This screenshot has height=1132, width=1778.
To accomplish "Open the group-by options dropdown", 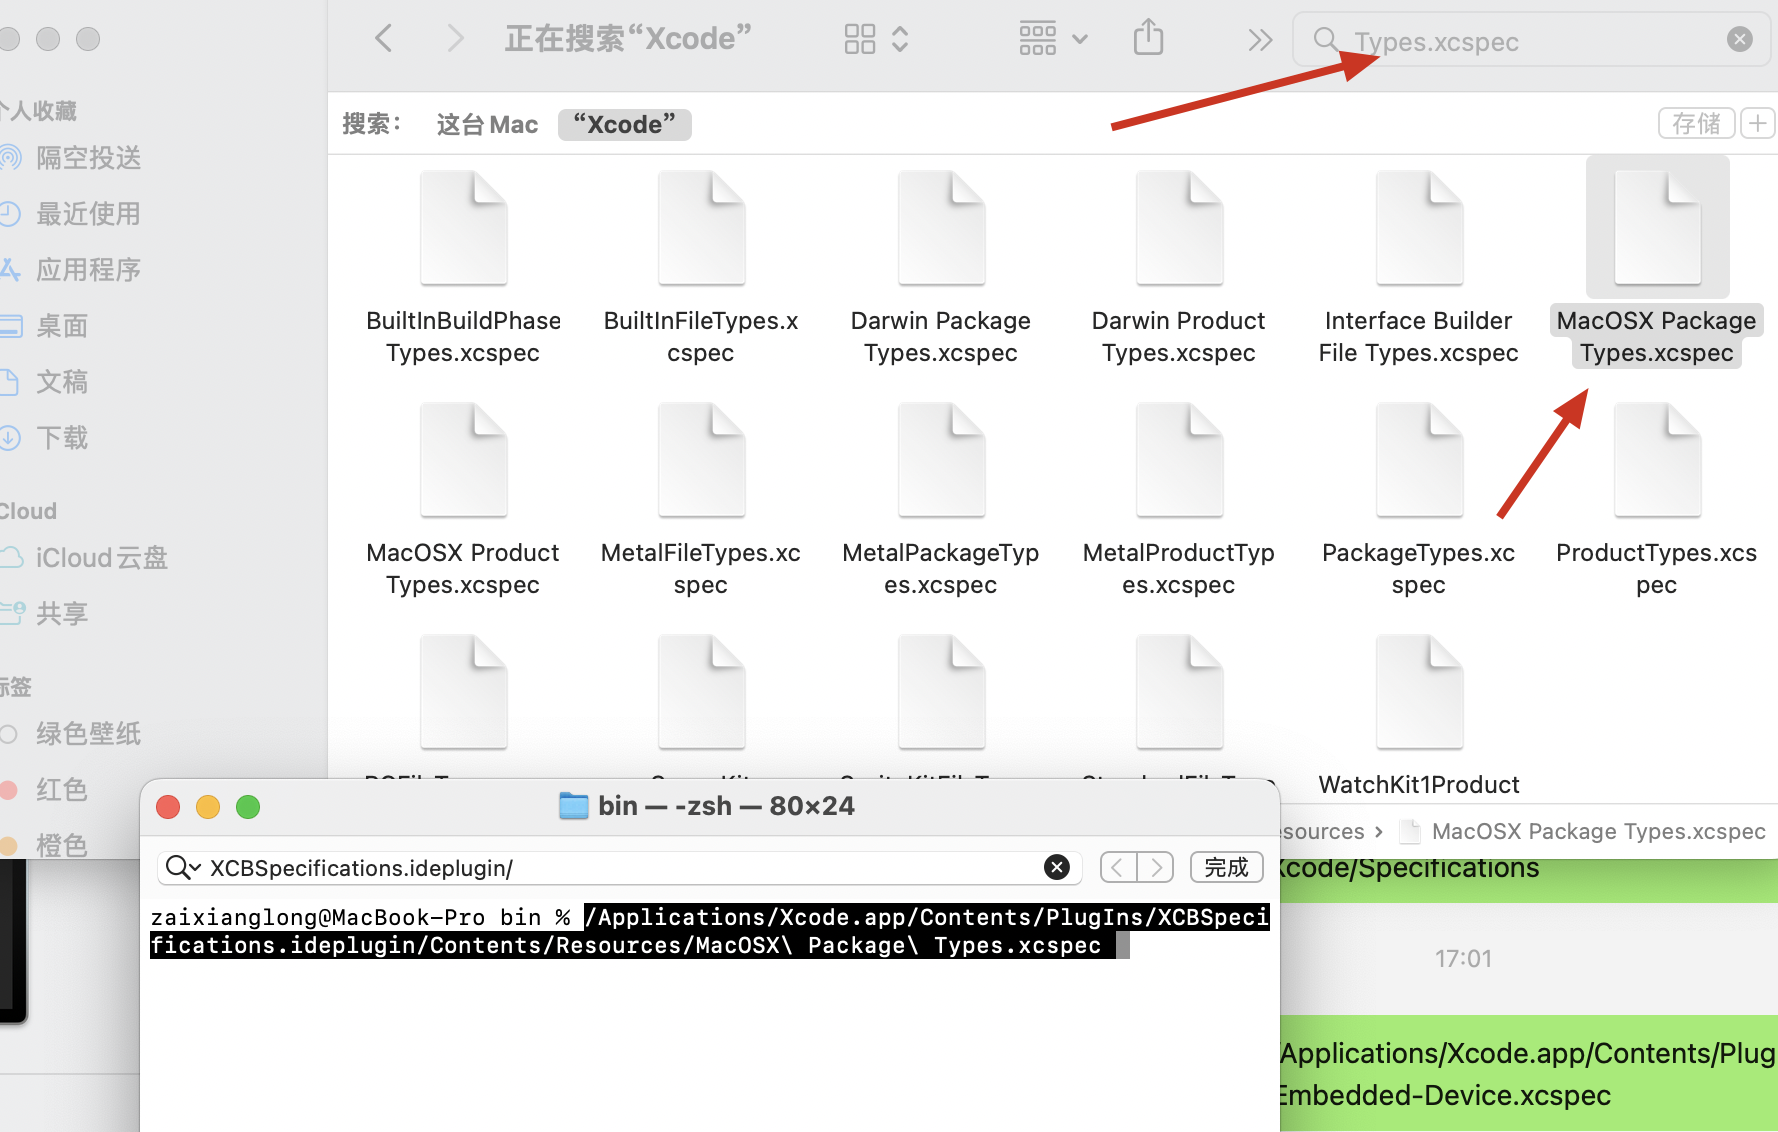I will (x=1053, y=39).
